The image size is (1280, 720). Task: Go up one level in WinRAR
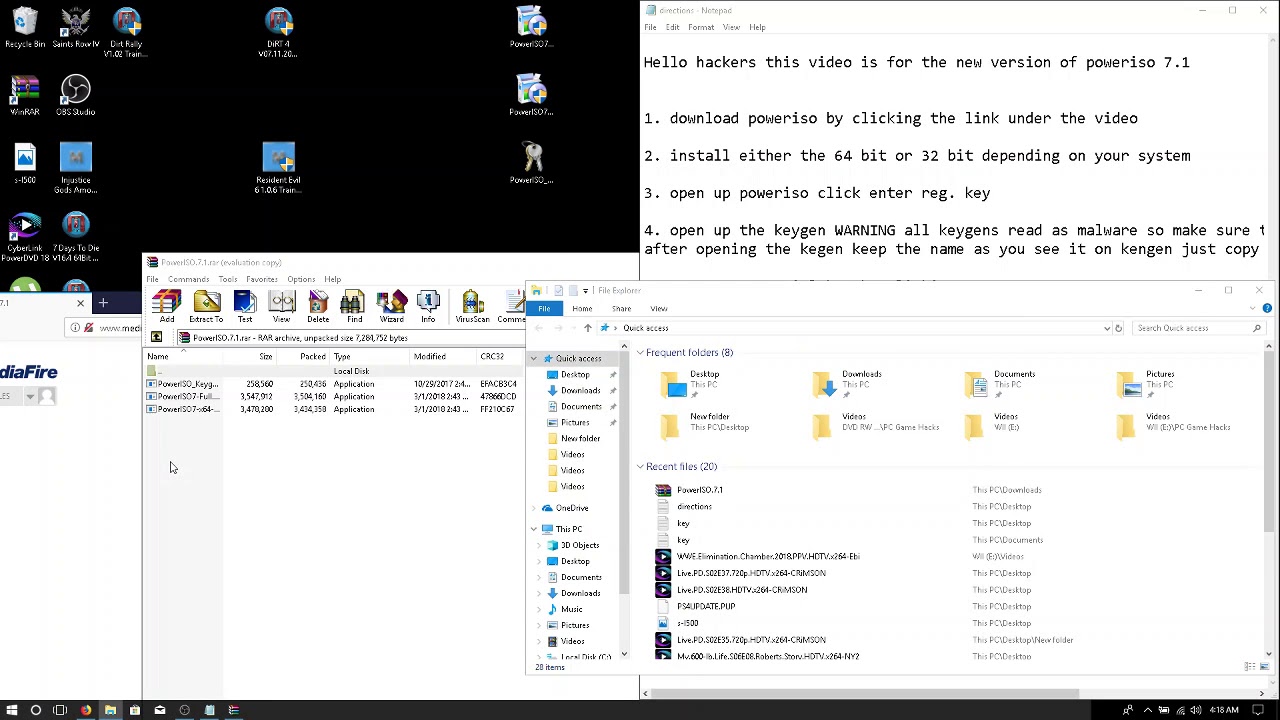(156, 338)
